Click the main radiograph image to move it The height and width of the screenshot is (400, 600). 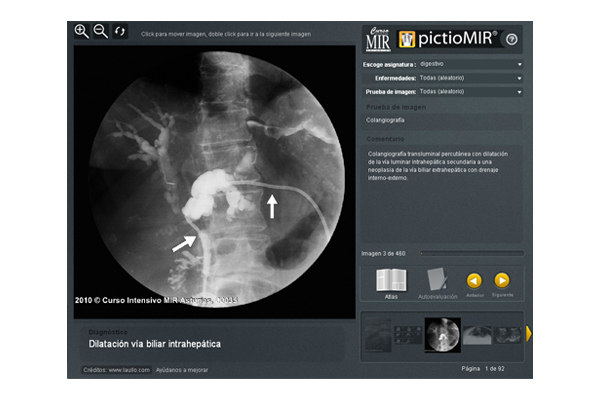[x=215, y=182]
